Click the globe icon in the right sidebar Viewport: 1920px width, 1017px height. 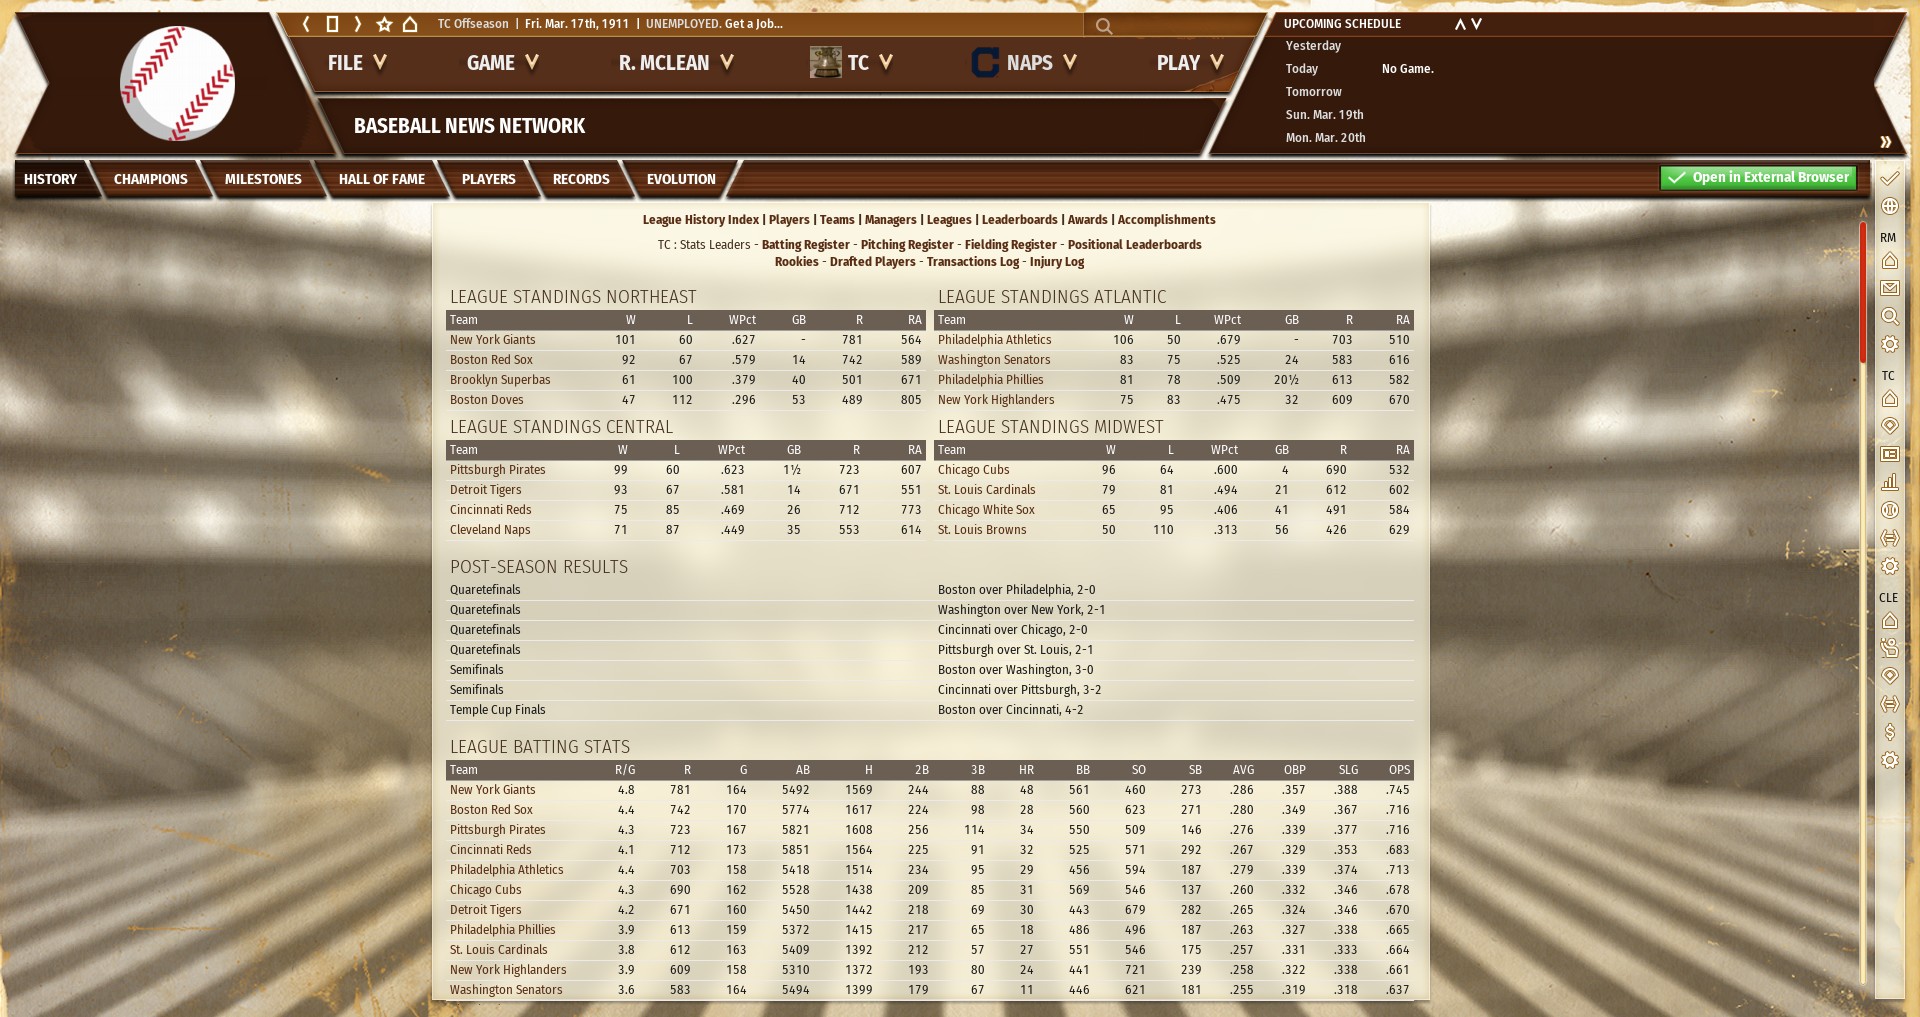pyautogui.click(x=1889, y=206)
